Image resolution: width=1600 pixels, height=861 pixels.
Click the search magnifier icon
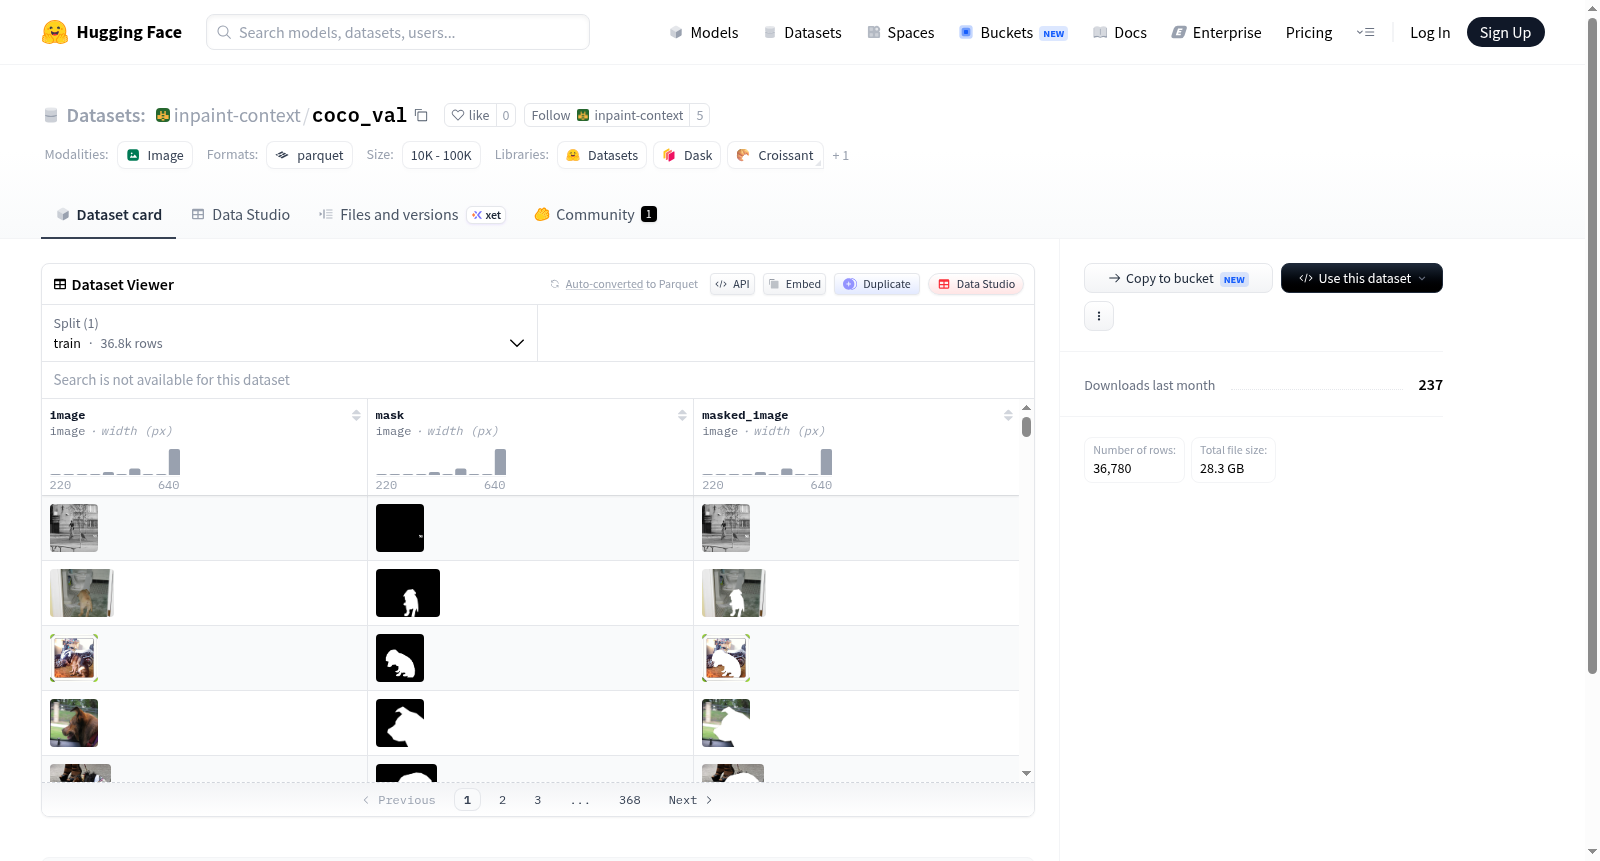tap(224, 32)
